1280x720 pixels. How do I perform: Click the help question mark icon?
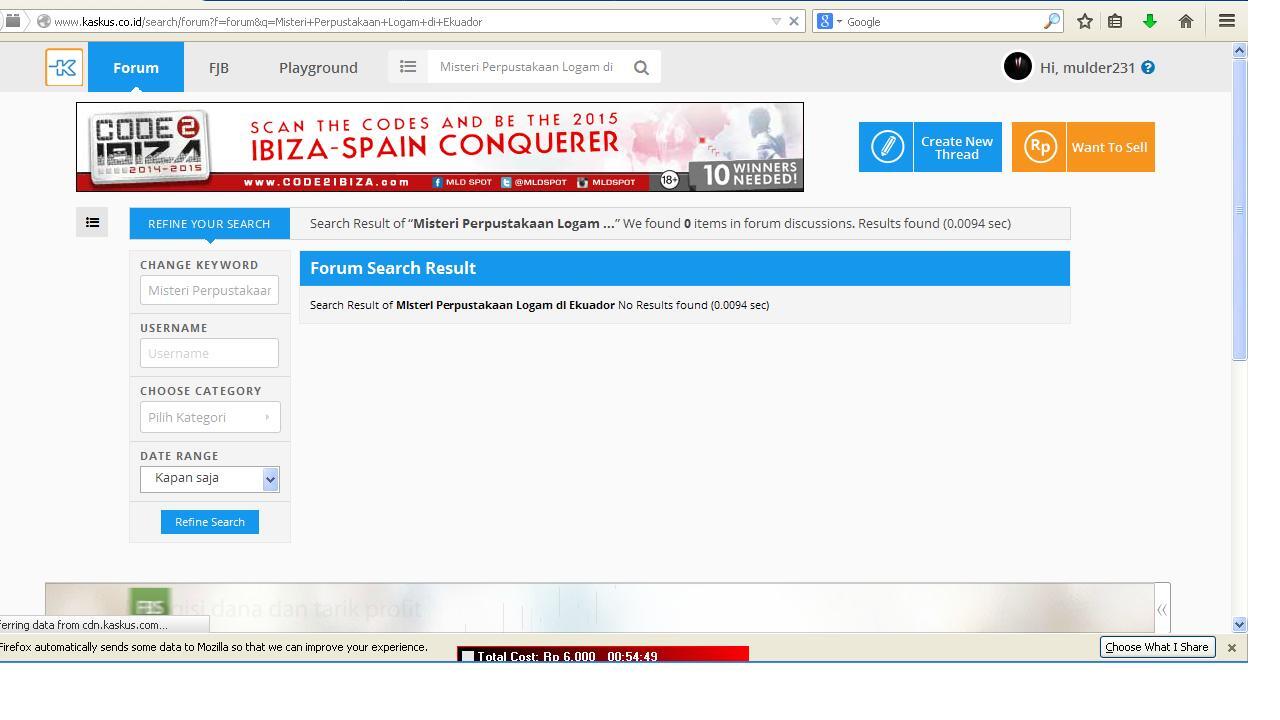(1148, 67)
